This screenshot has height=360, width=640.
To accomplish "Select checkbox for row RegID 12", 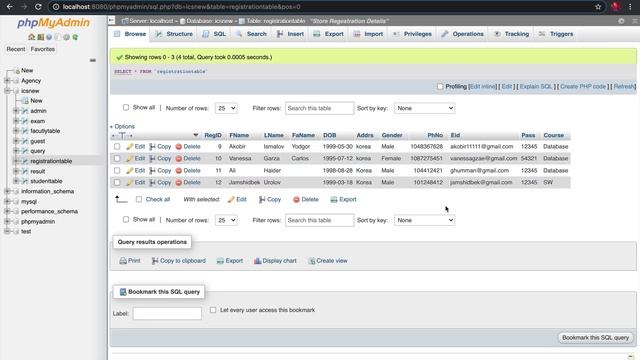I will pos(117,182).
